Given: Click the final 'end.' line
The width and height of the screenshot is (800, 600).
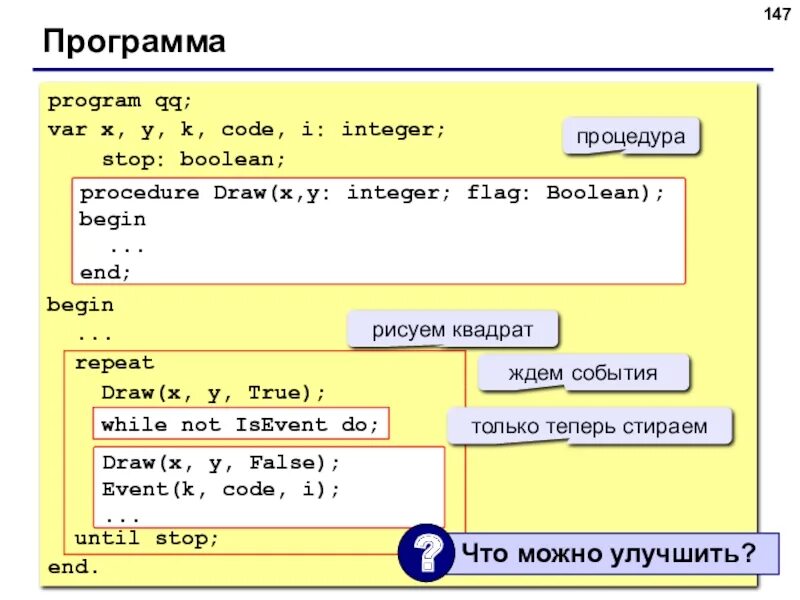Looking at the screenshot, I should [x=73, y=567].
